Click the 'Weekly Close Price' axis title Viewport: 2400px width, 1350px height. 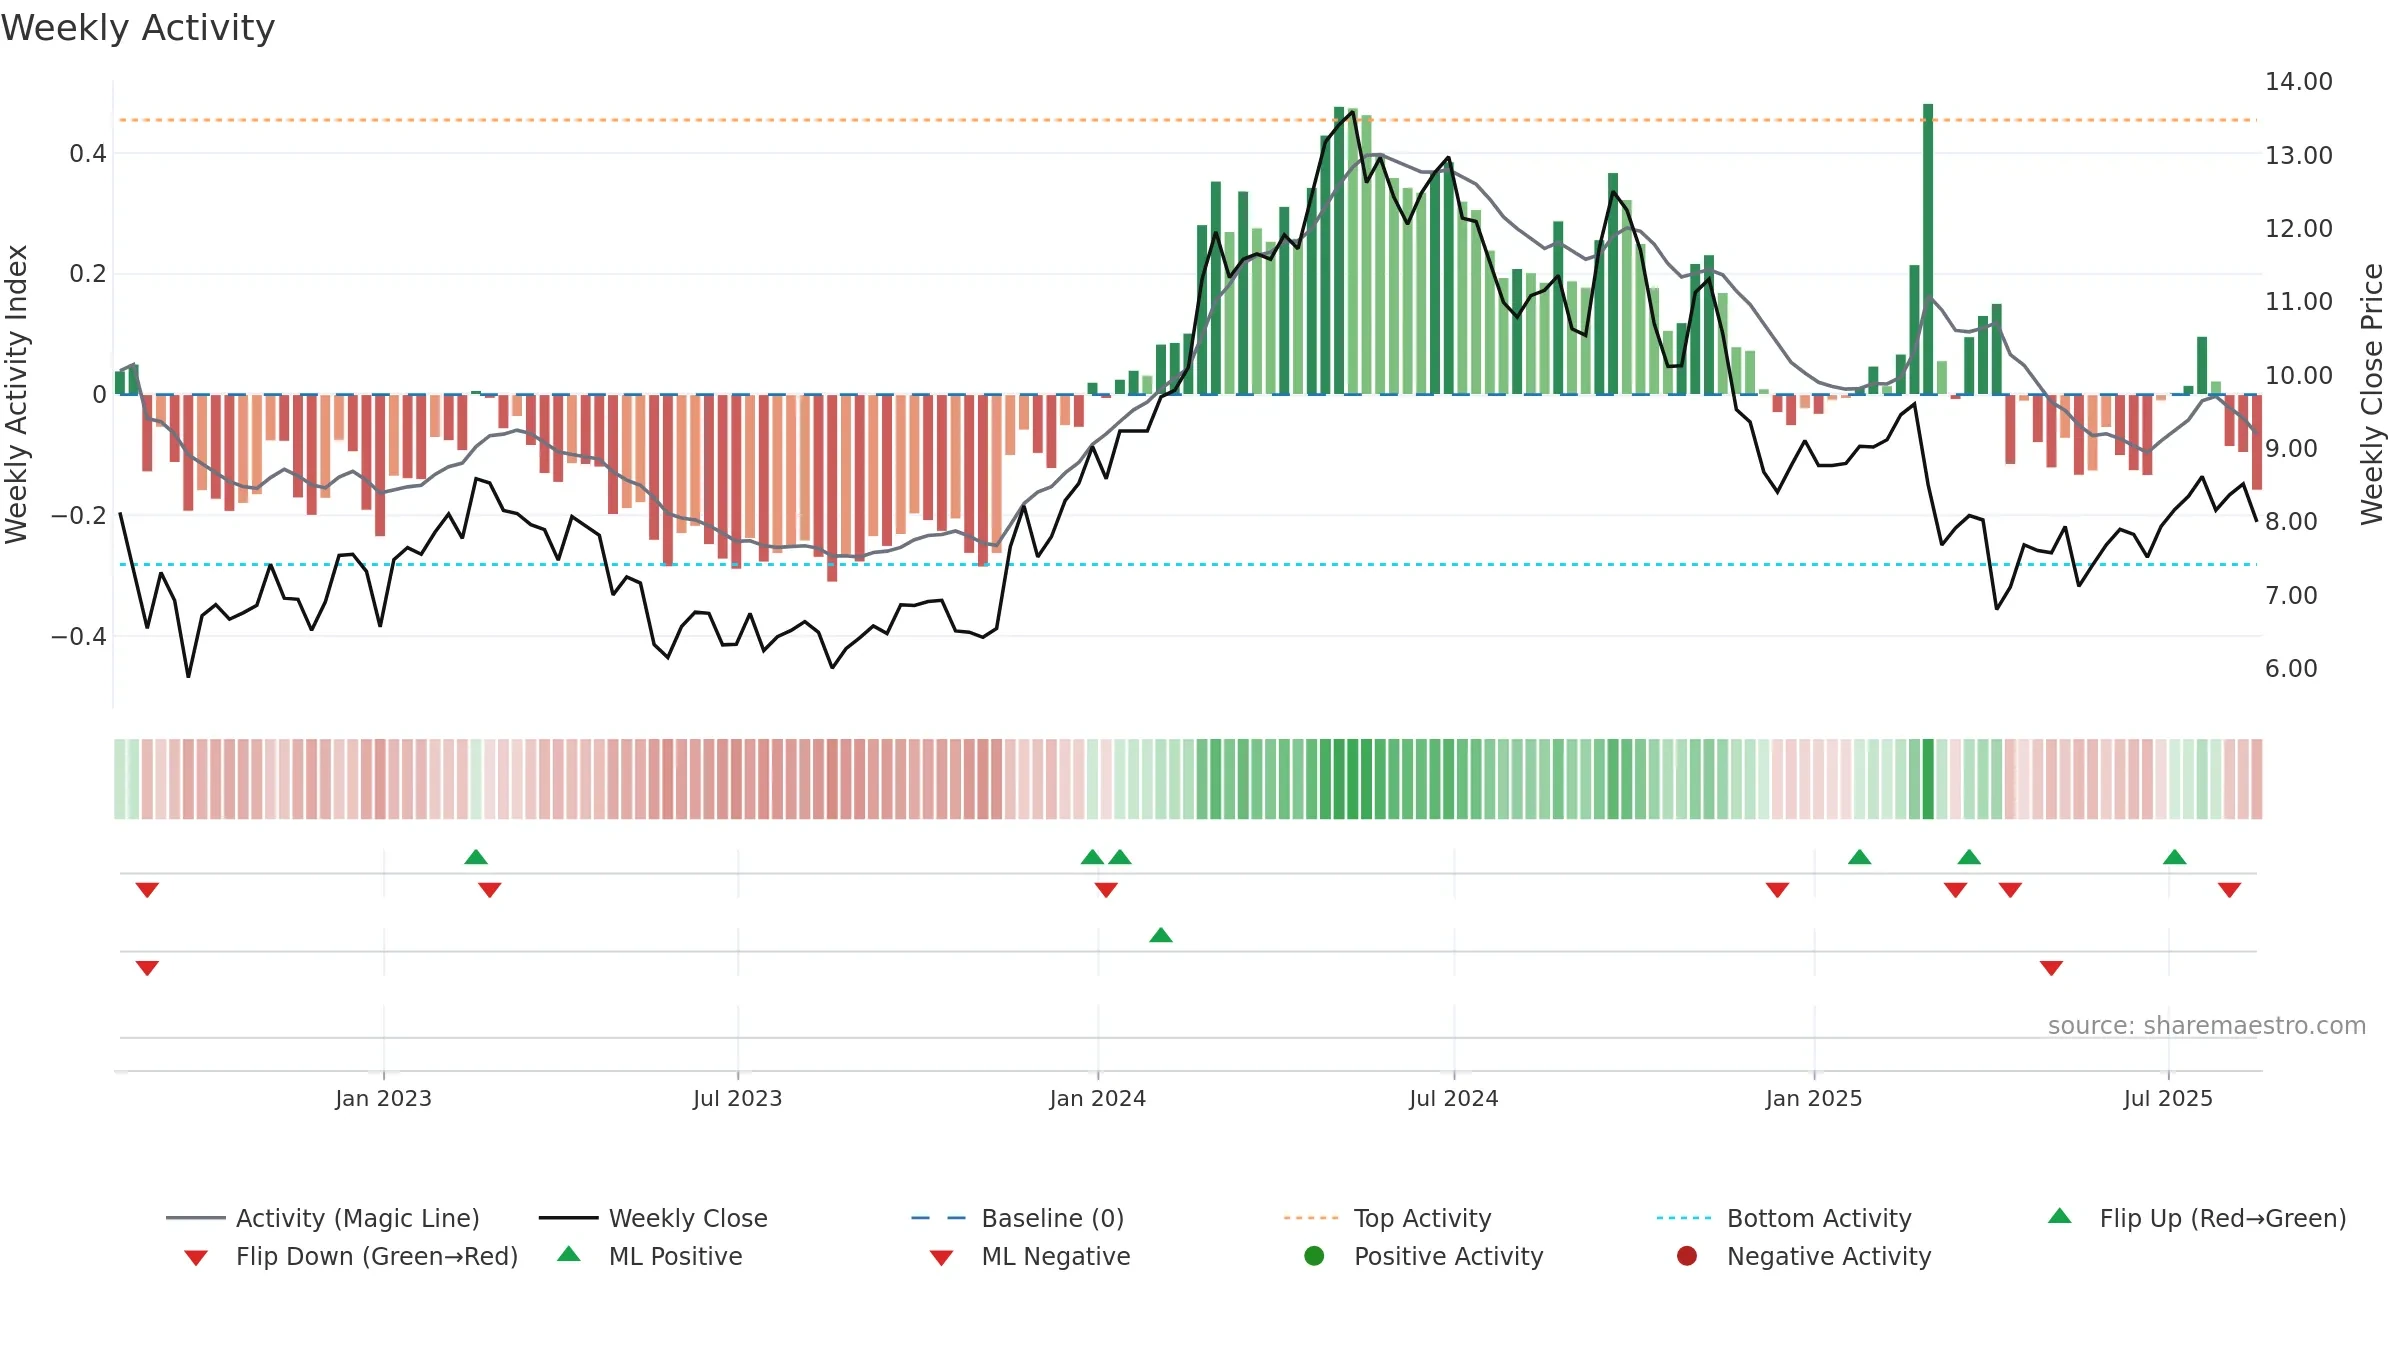(x=2372, y=394)
